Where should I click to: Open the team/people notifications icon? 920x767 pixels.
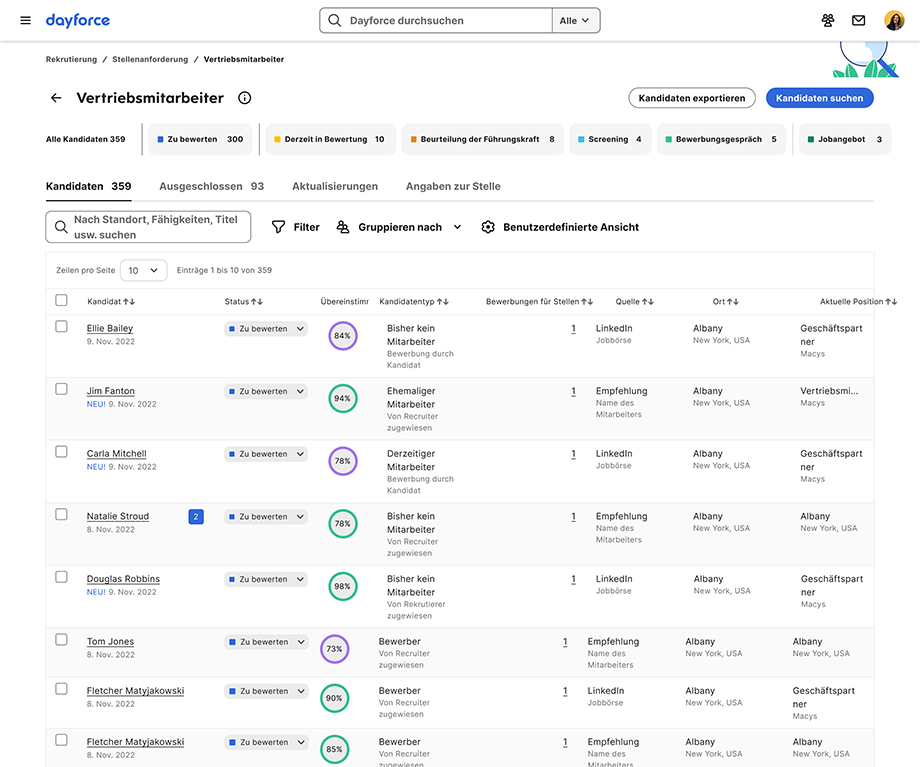828,20
